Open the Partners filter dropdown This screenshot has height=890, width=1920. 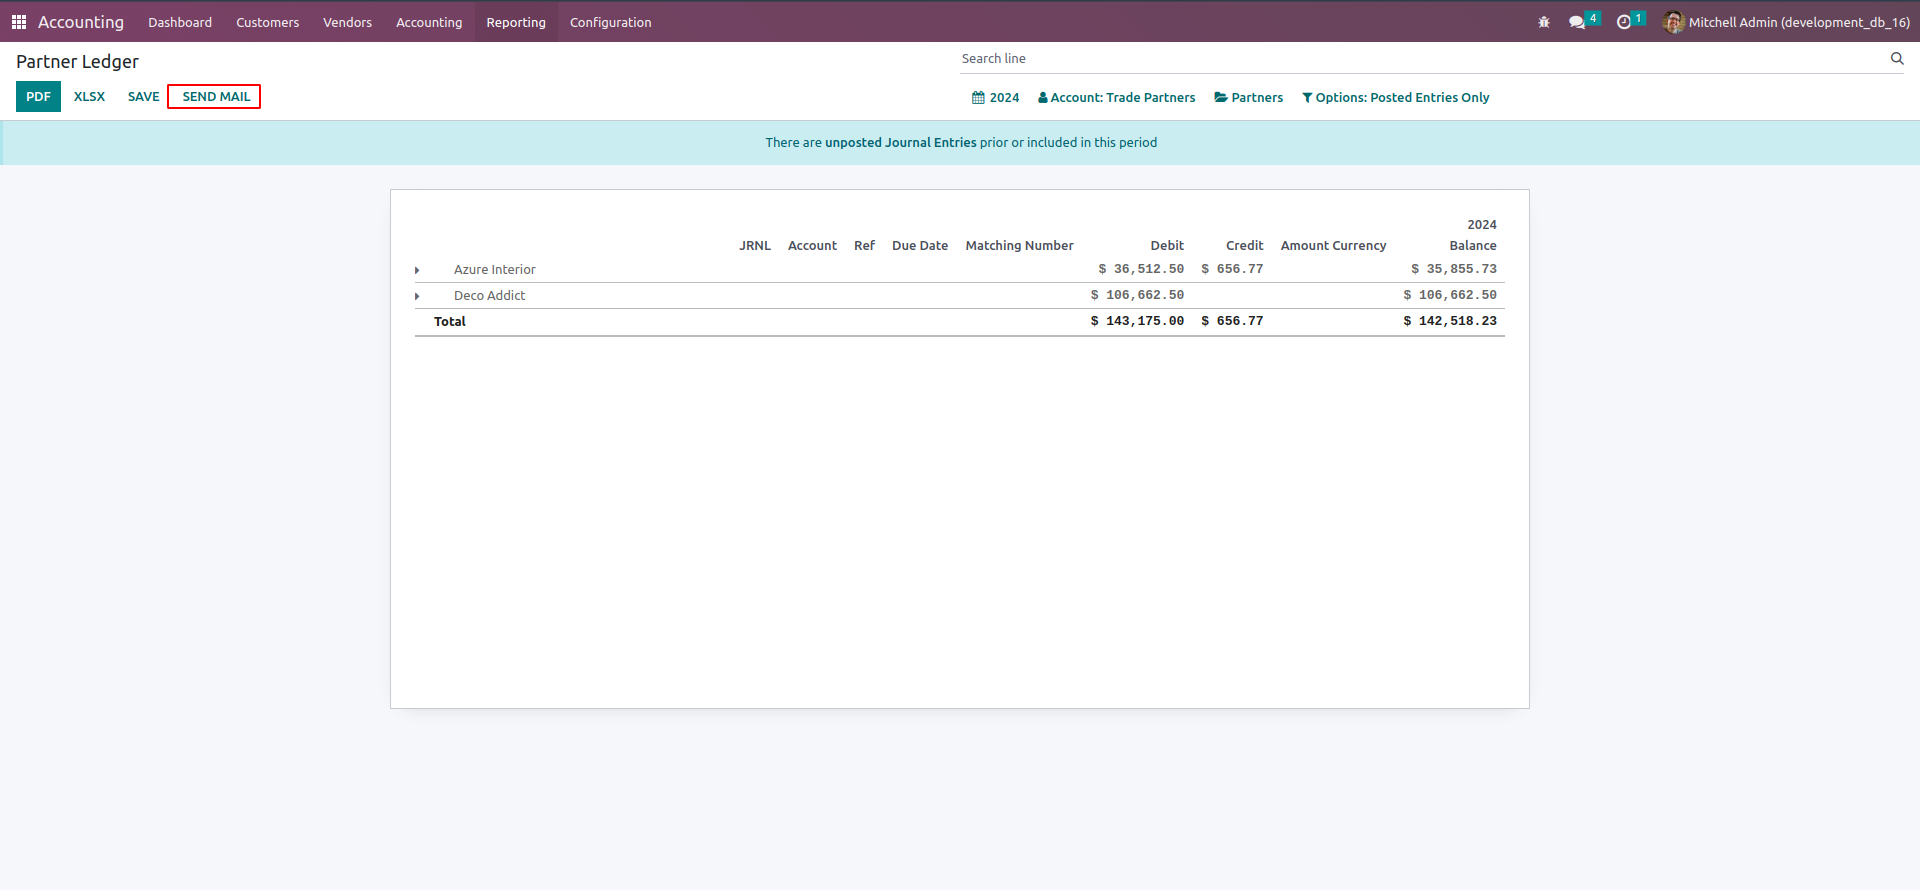click(x=1248, y=98)
